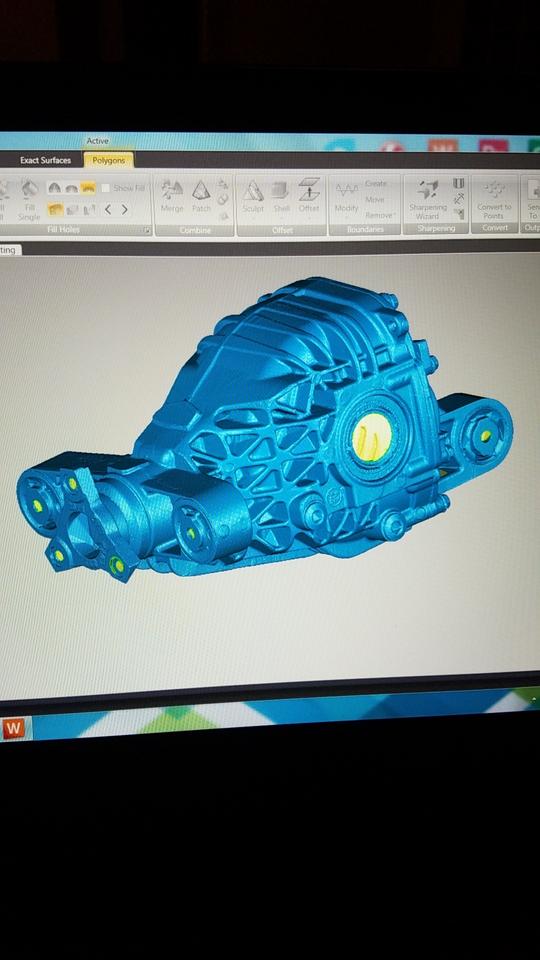540x960 pixels.
Task: Launch the Sharpening Wizard
Action: click(428, 200)
